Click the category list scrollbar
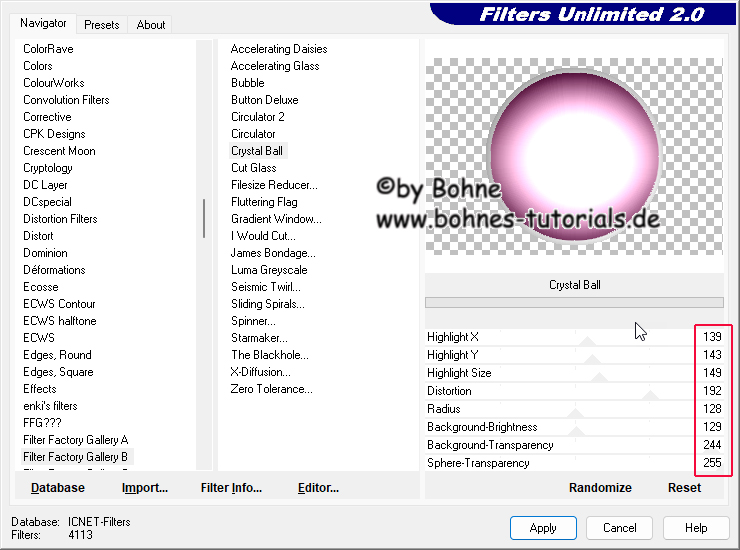Image resolution: width=740 pixels, height=550 pixels. tap(204, 217)
